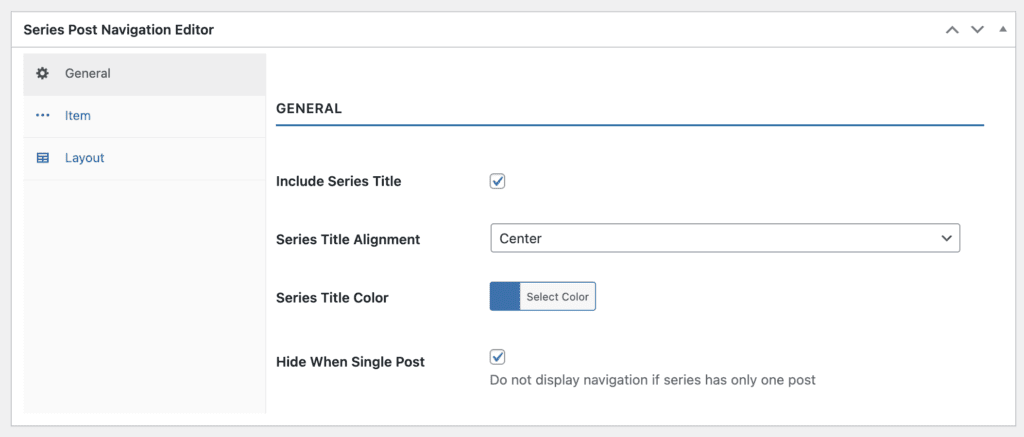Select the Layout tab
The height and width of the screenshot is (437, 1024).
[85, 158]
